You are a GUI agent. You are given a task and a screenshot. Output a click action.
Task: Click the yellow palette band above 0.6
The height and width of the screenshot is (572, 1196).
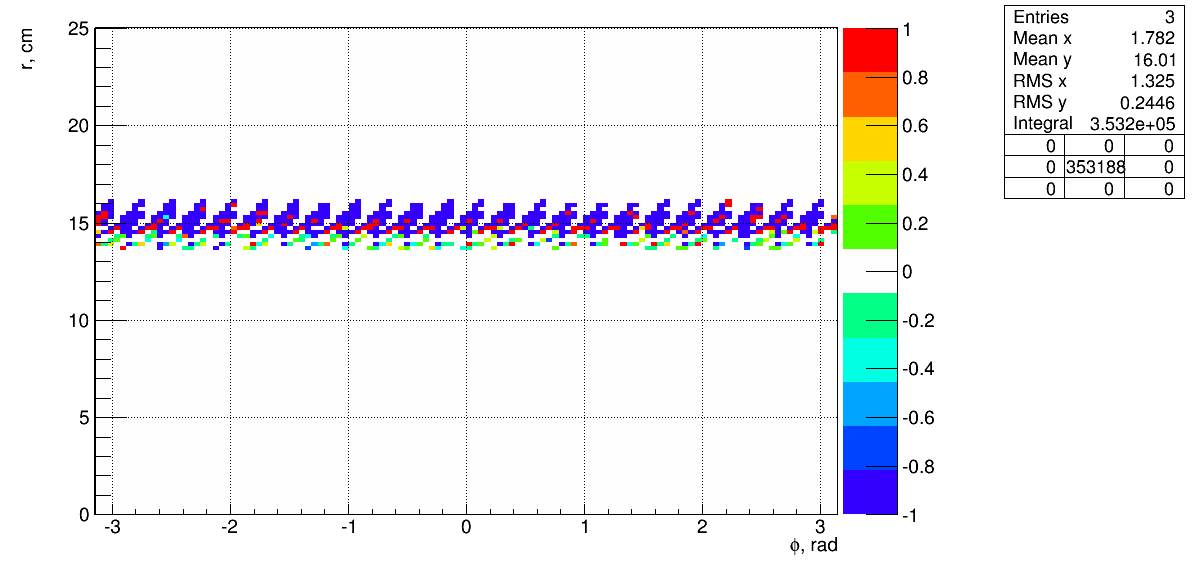tap(870, 139)
